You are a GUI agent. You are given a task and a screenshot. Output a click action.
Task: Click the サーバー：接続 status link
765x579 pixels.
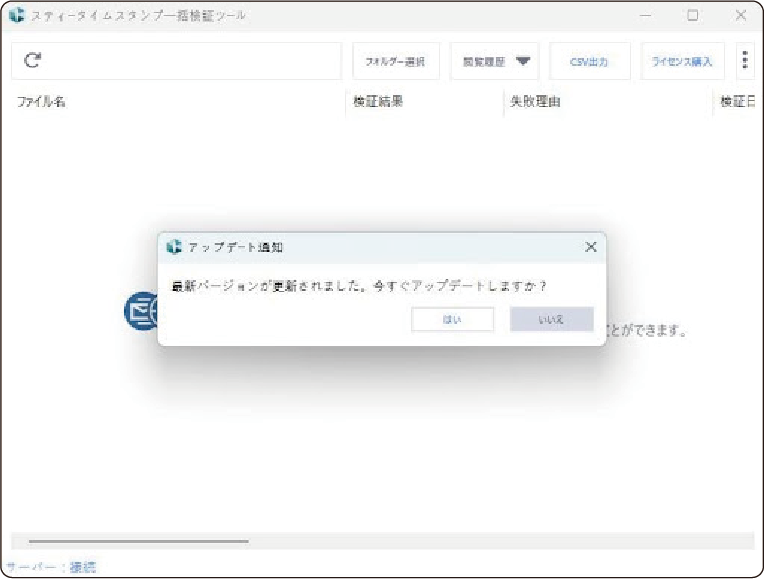pyautogui.click(x=51, y=567)
